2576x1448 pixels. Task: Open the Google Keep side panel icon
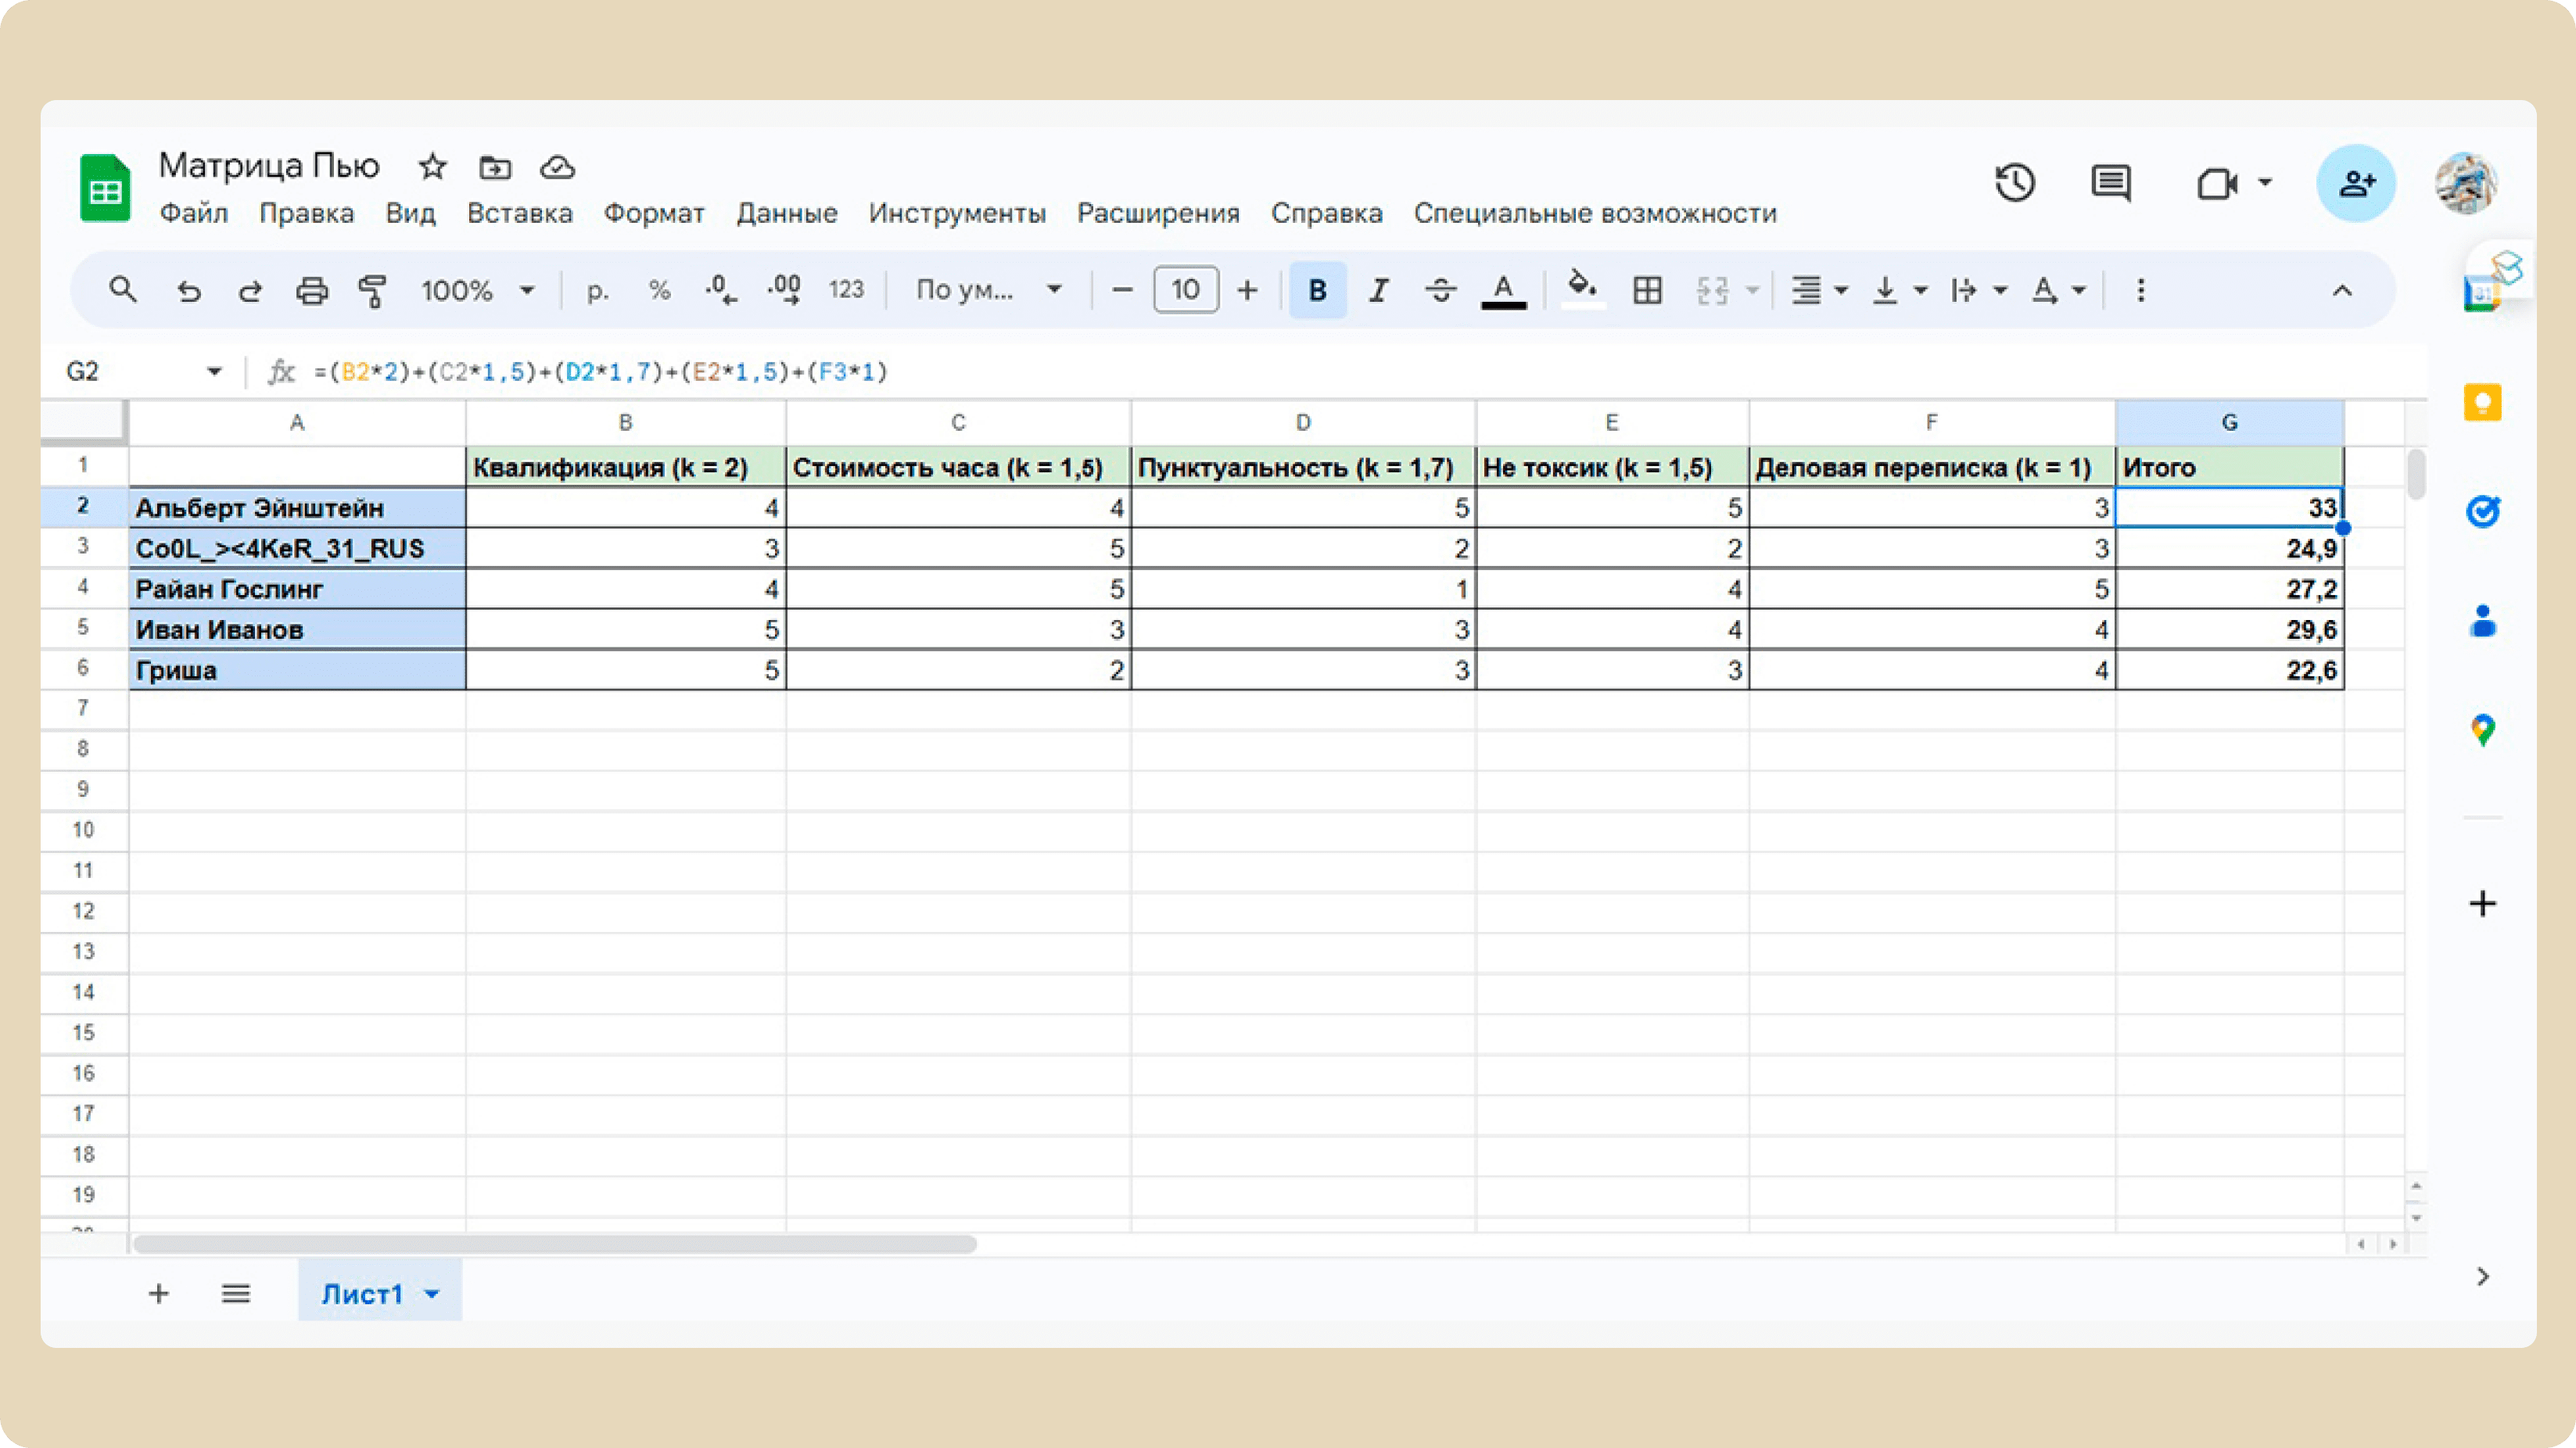[2483, 403]
